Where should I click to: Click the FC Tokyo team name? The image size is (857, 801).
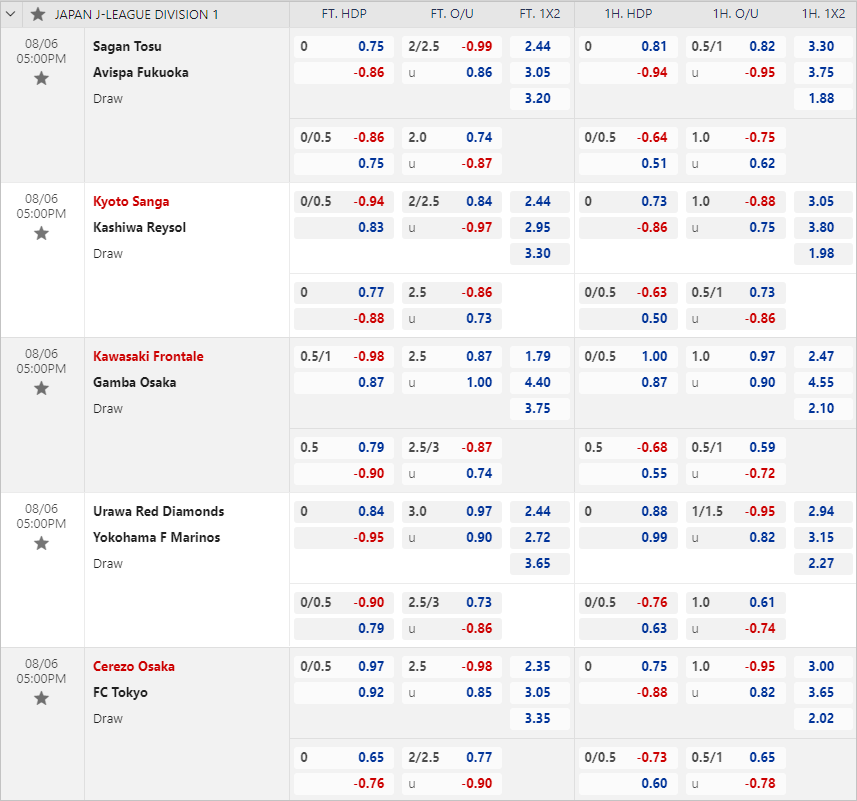tap(120, 693)
